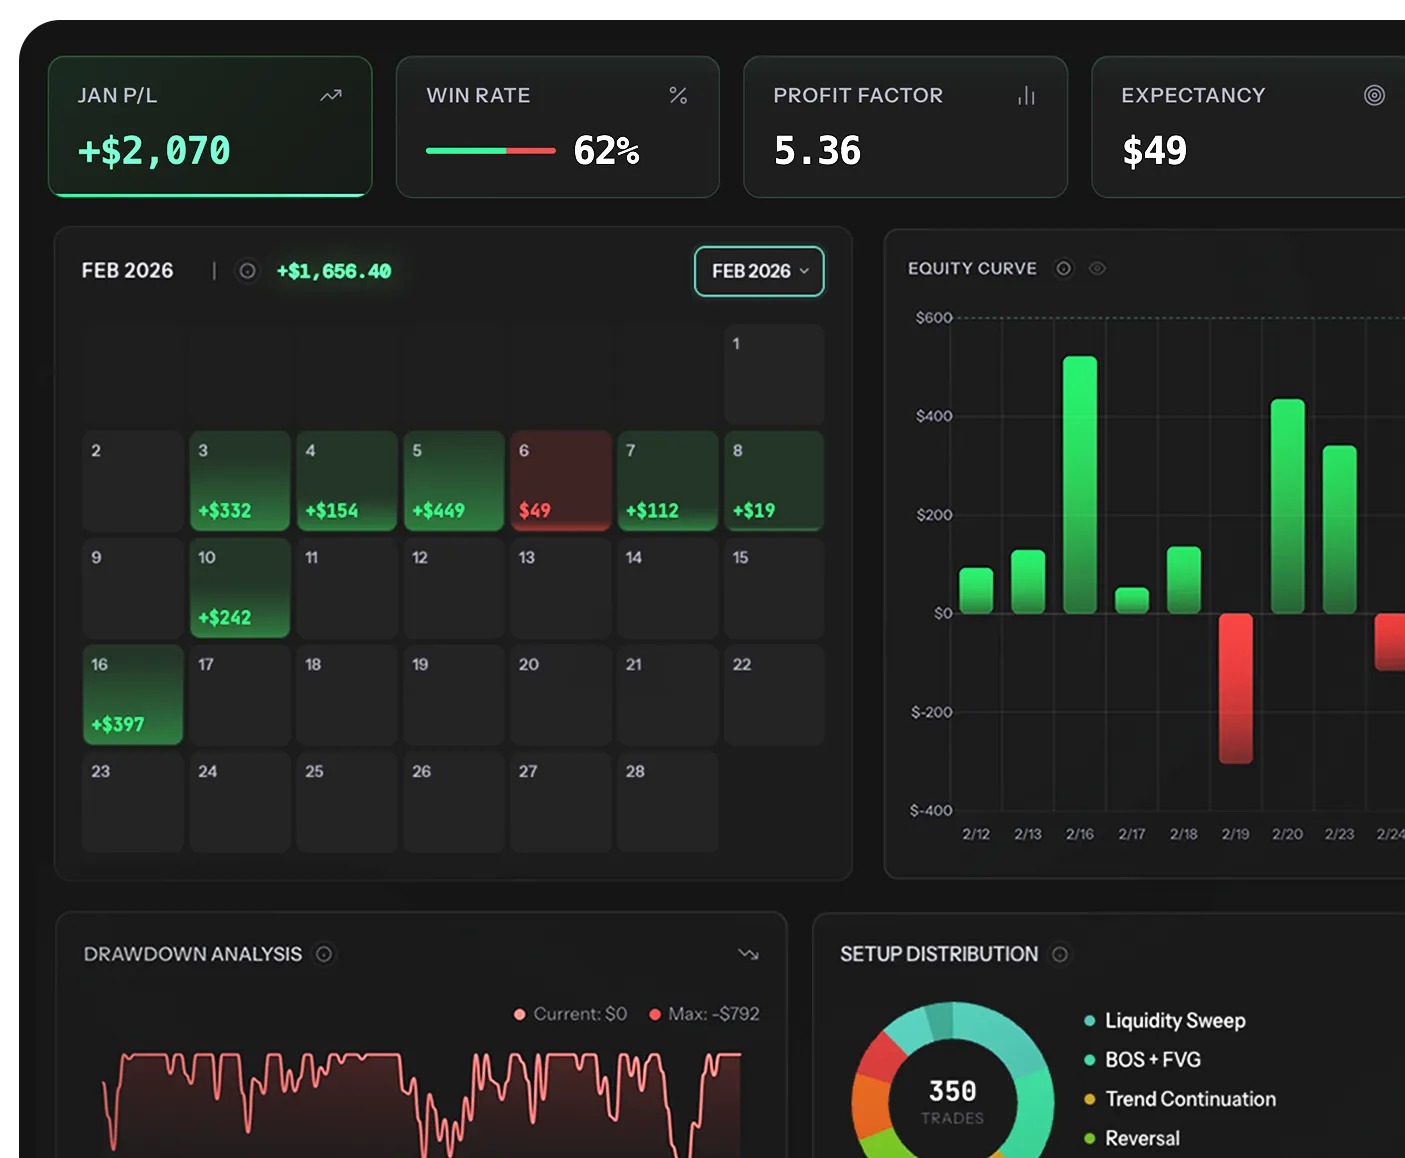Screen dimensions: 1405x1158
Task: Toggle the Liquidity Sweep legend item
Action: (1174, 1021)
